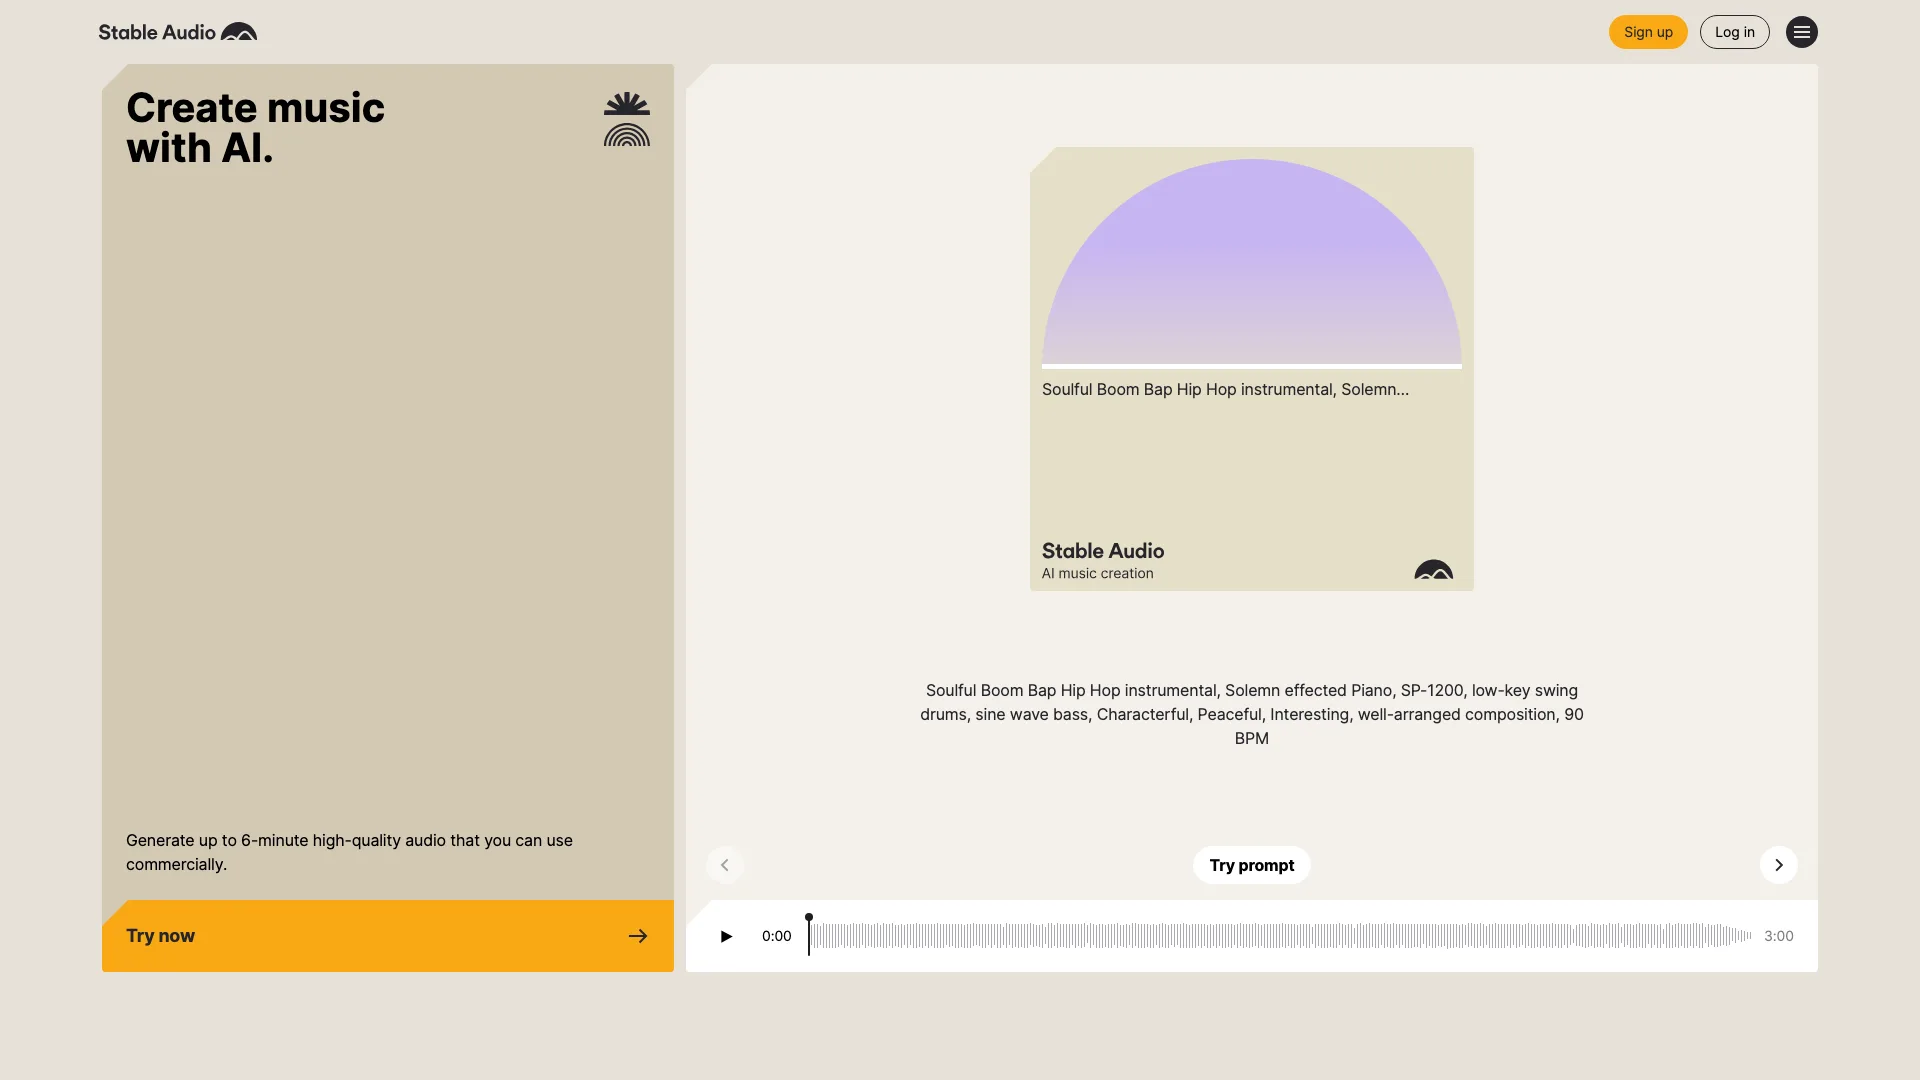
Task: Click the Log in button
Action: [1734, 32]
